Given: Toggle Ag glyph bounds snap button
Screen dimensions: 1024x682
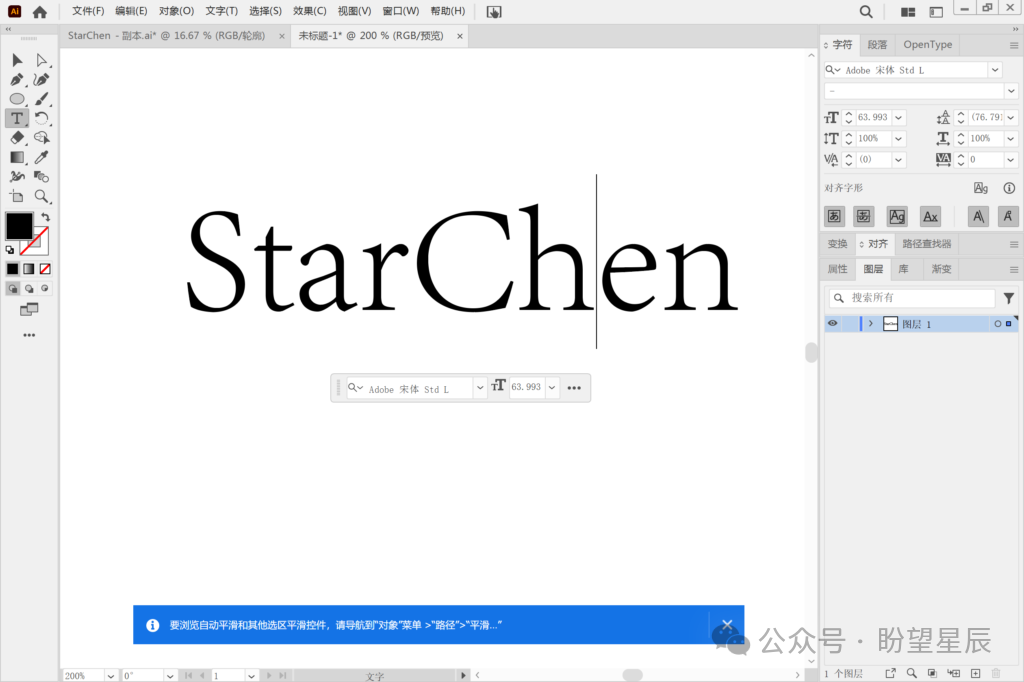Looking at the screenshot, I should [897, 216].
